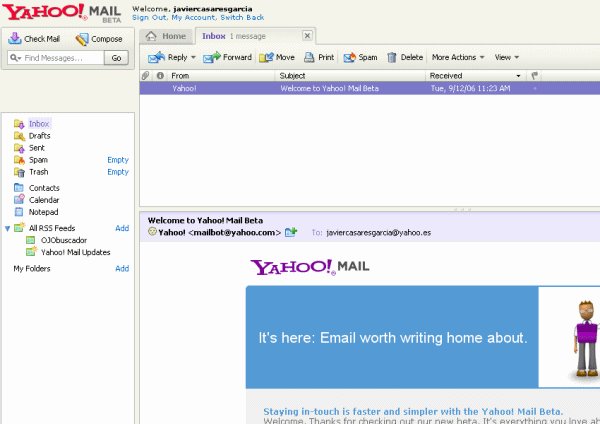Click the Spam folder icon in sidebar
The height and width of the screenshot is (424, 600).
19,160
